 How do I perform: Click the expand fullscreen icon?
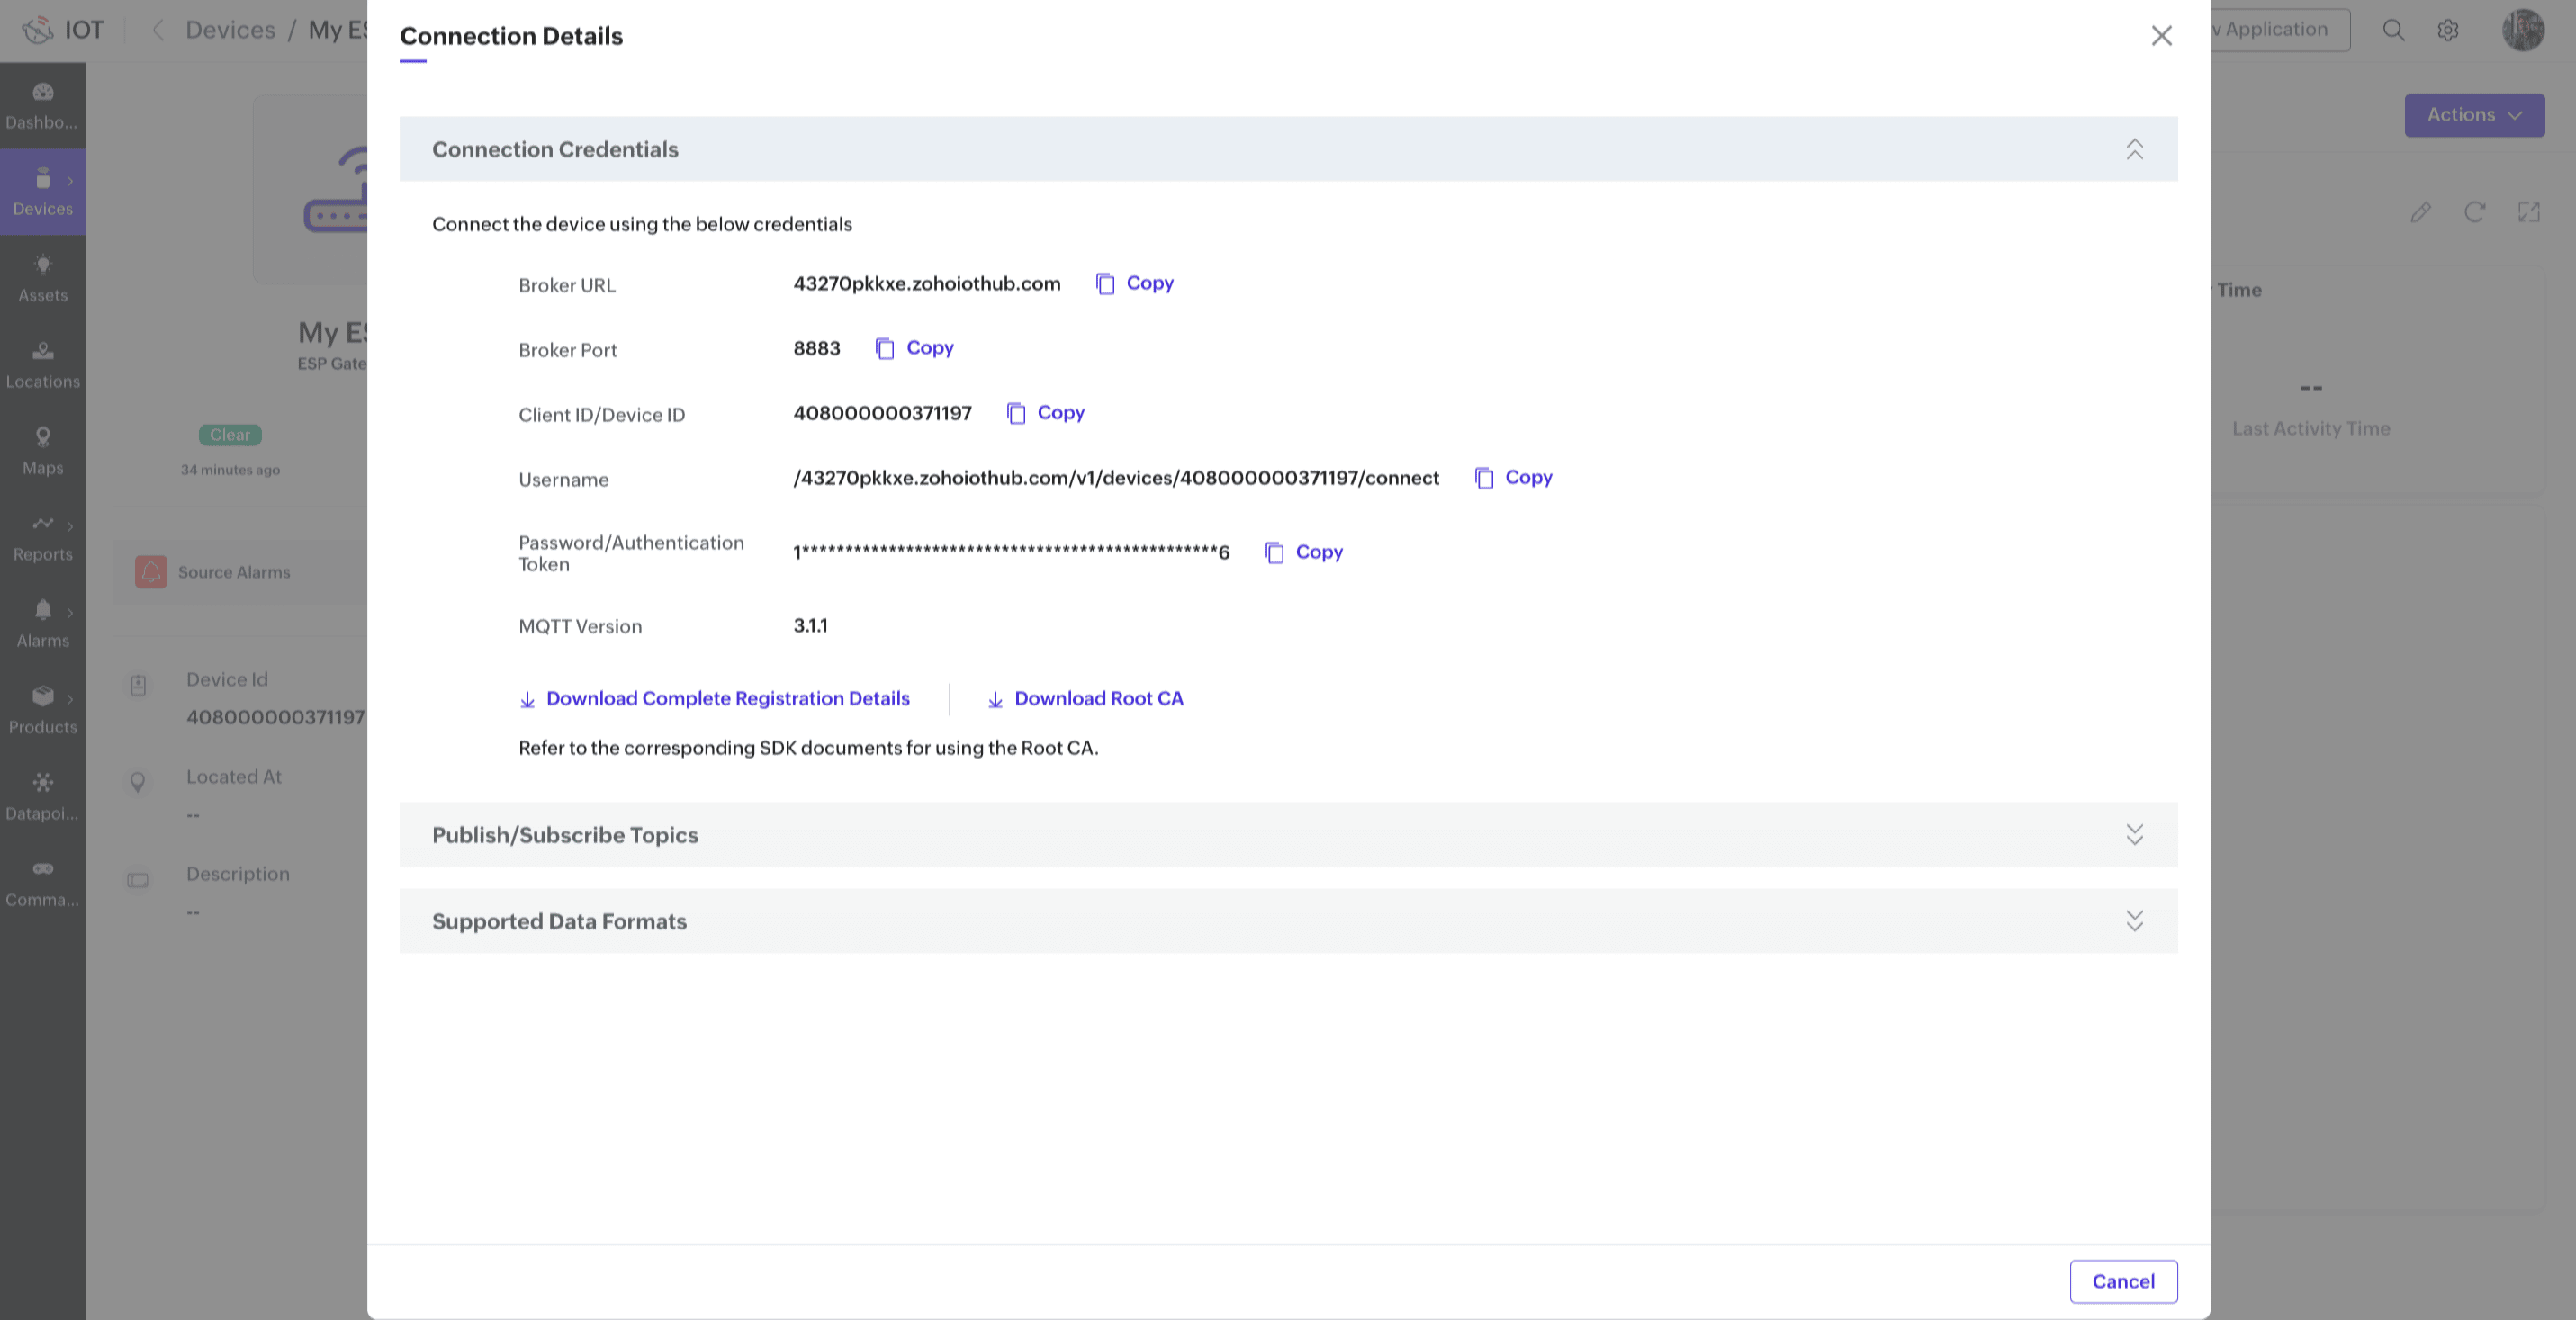point(2529,212)
